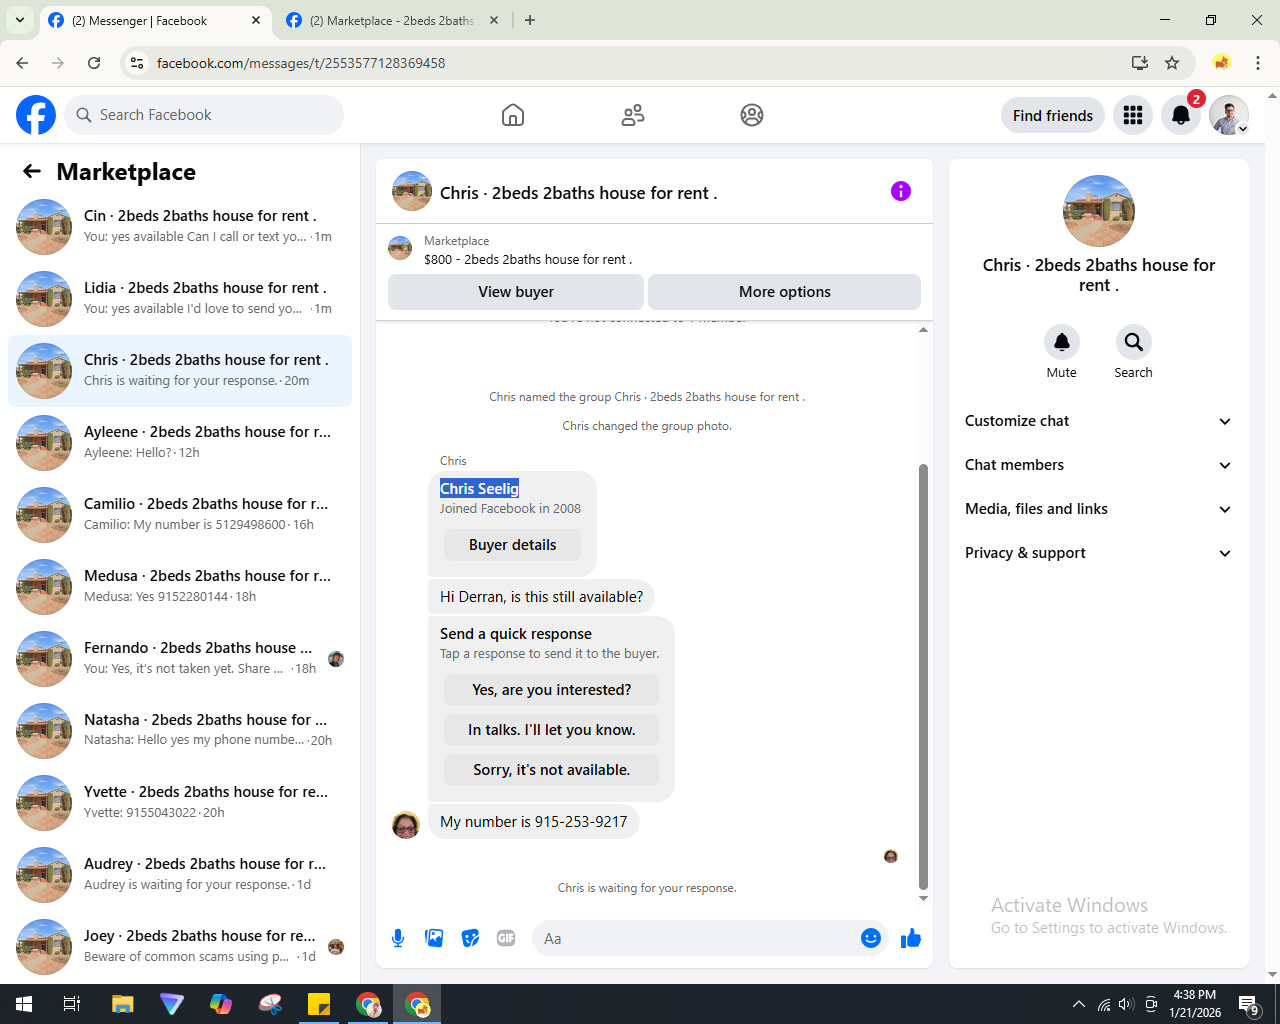Expand Media, files and links section

point(1098,509)
